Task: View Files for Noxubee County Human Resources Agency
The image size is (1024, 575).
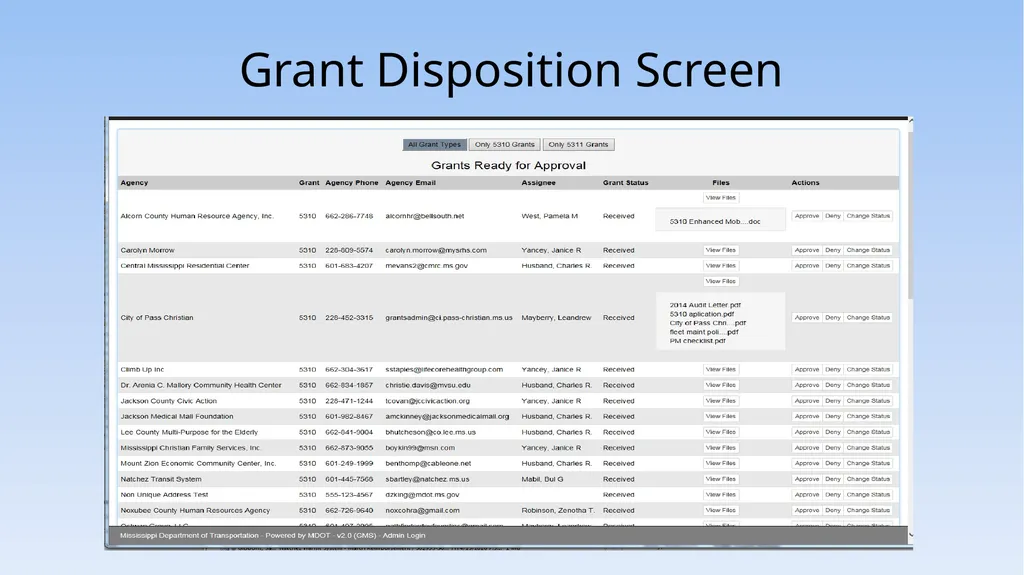Action: pos(720,510)
